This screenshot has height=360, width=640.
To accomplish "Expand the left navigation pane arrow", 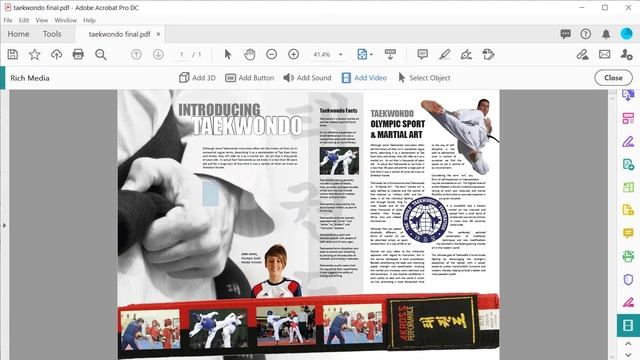I will [x=4, y=225].
